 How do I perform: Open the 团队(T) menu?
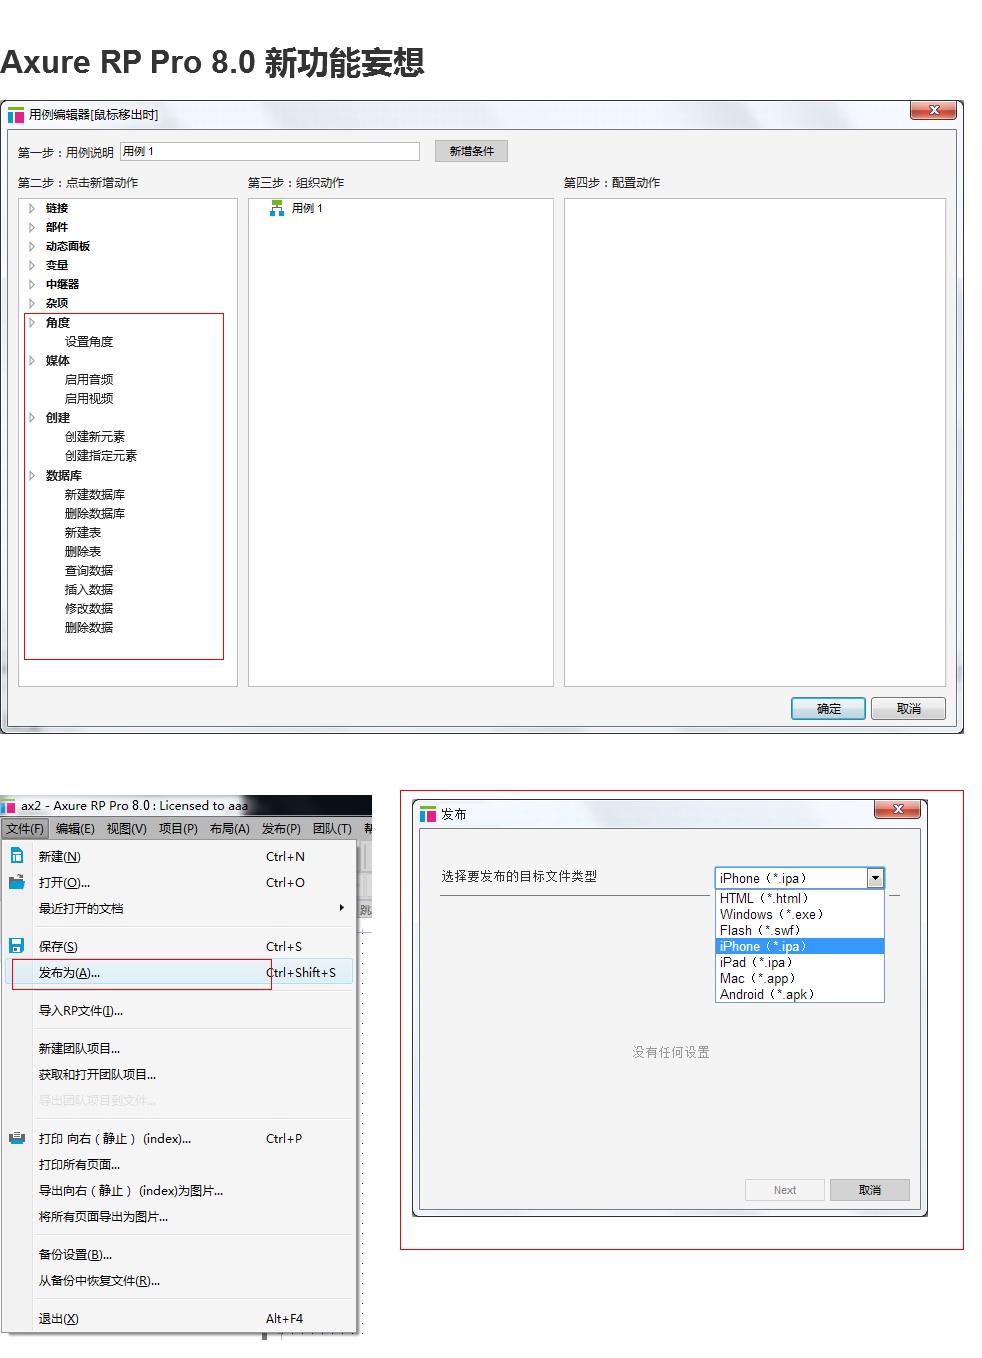coord(332,829)
